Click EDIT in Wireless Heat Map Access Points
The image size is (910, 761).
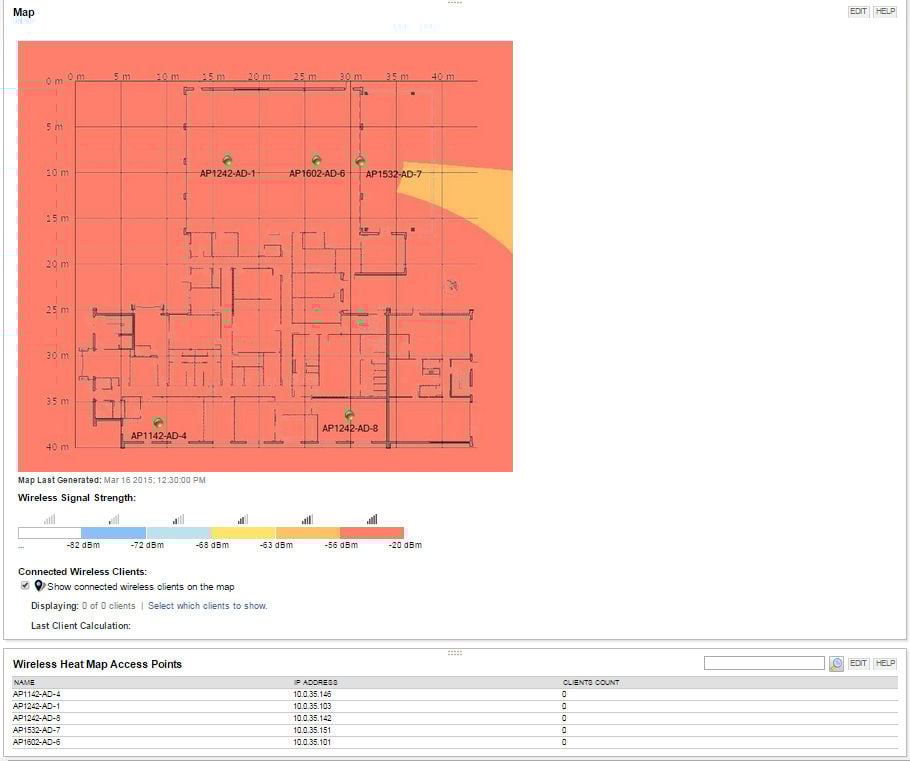(x=858, y=663)
